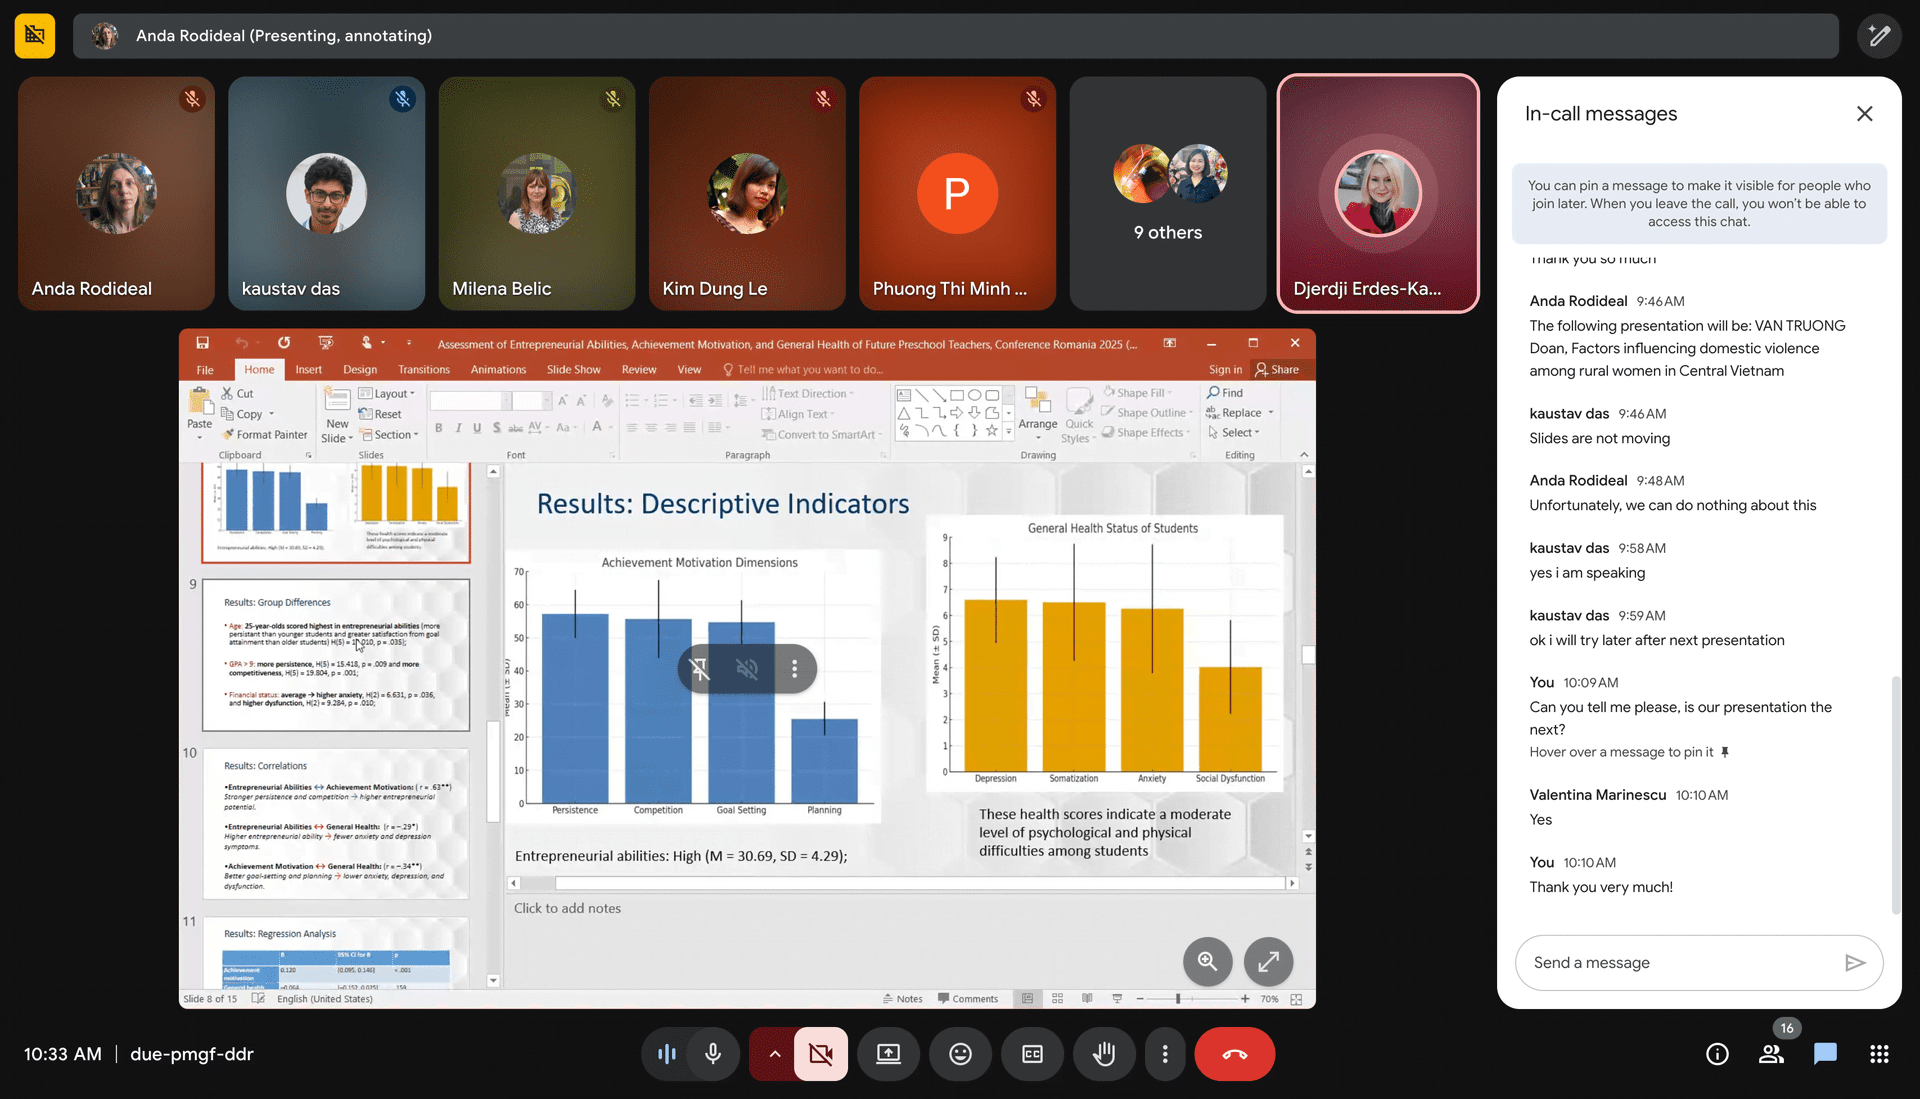Leave the call with the red button
1920x1099 pixels.
pyautogui.click(x=1234, y=1054)
